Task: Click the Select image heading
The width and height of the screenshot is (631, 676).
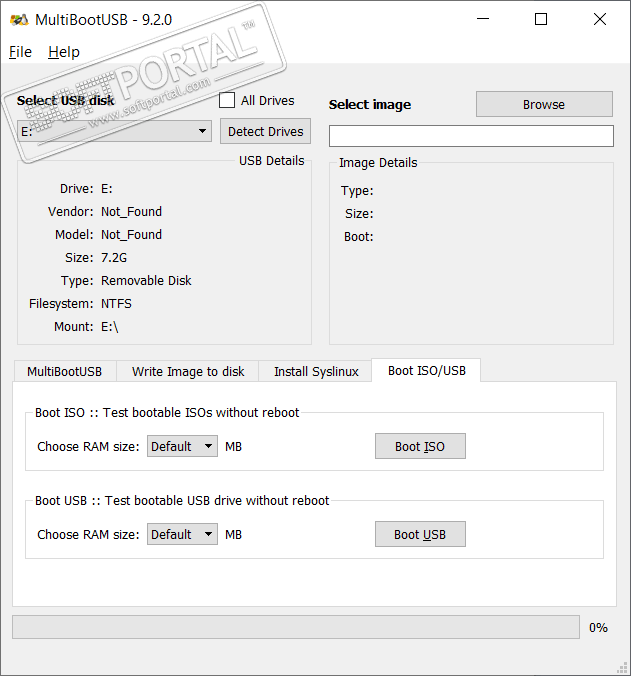Action: (370, 104)
